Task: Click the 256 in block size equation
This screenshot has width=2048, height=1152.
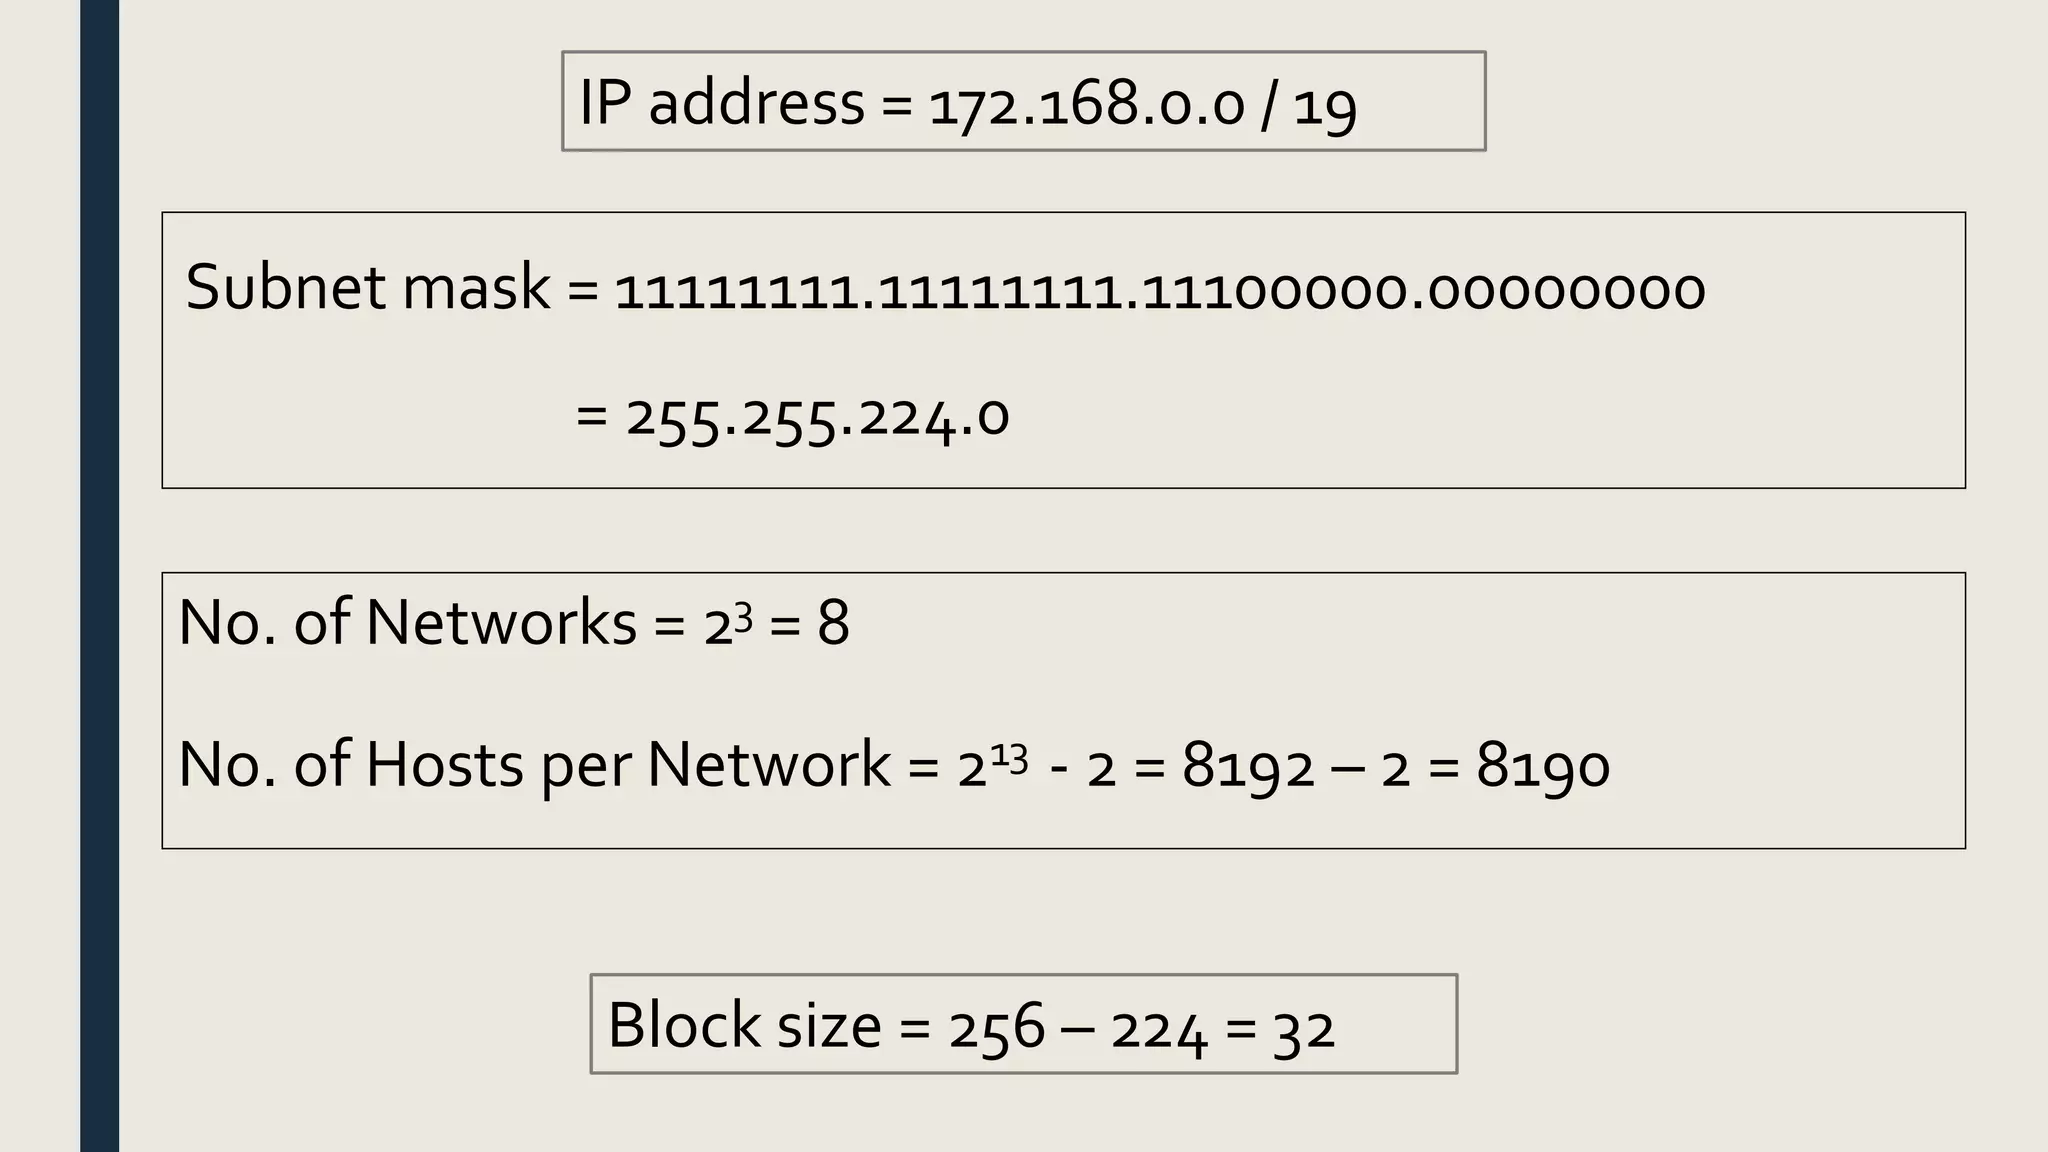Action: pyautogui.click(x=996, y=1028)
